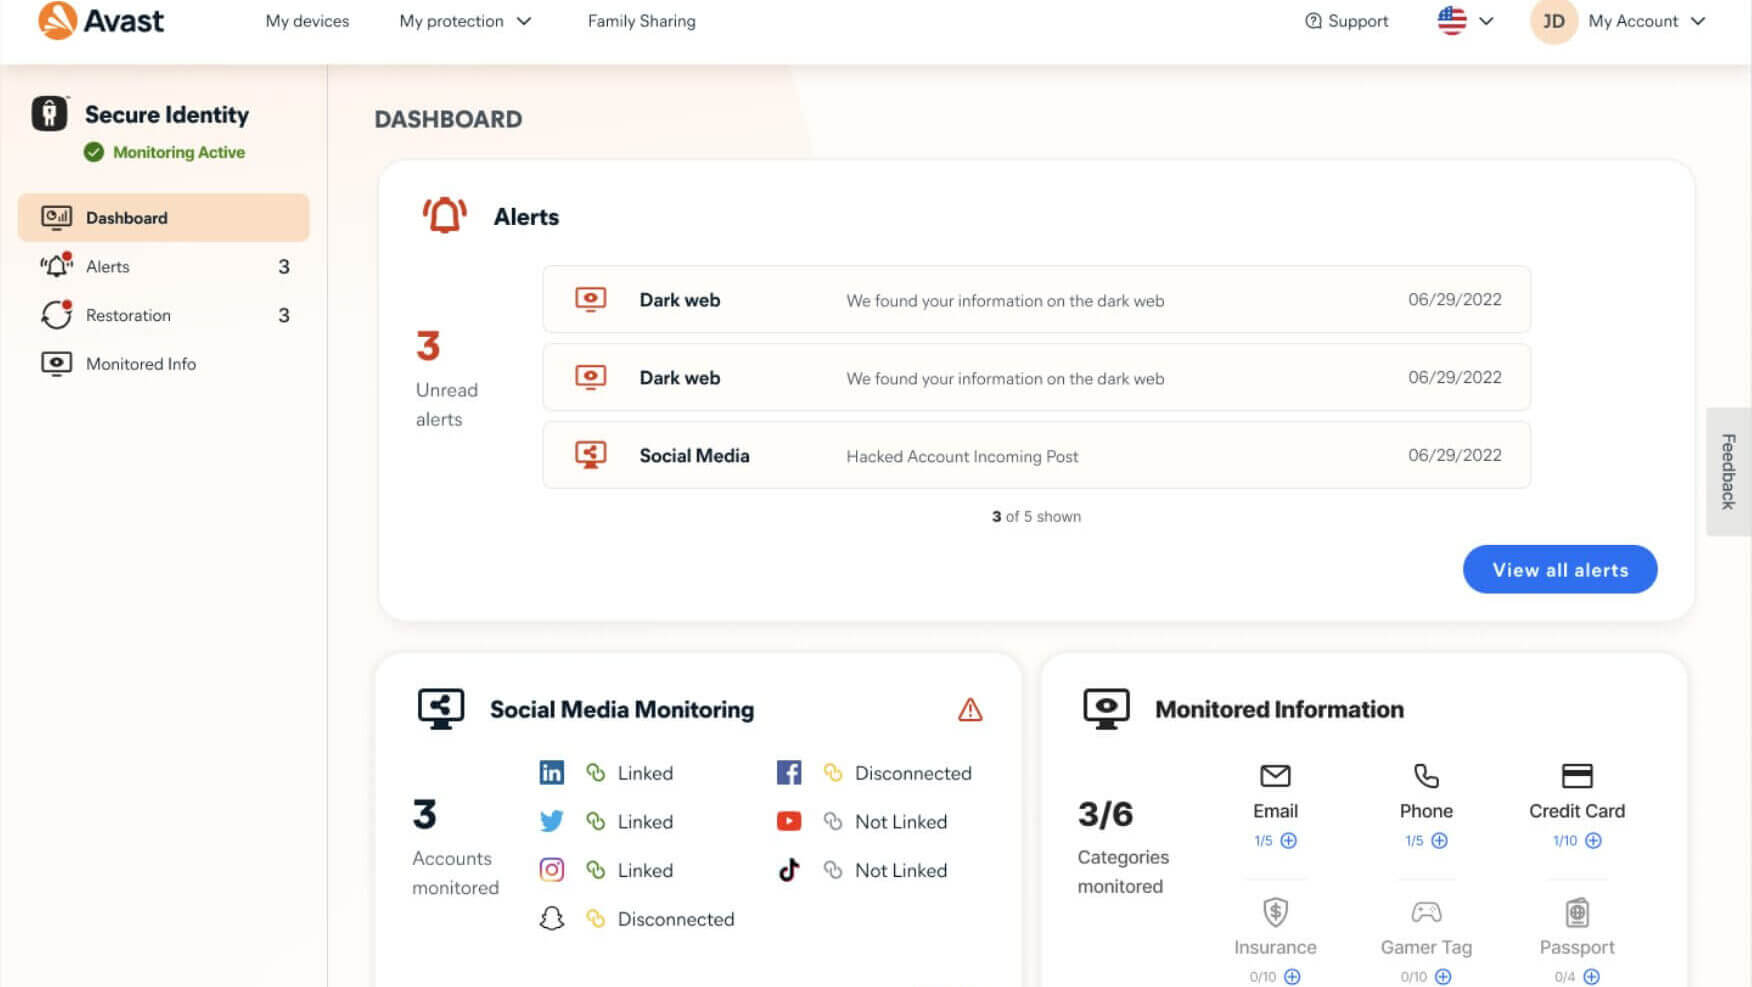Expand the My Account dropdown
The height and width of the screenshot is (987, 1752).
point(1646,21)
